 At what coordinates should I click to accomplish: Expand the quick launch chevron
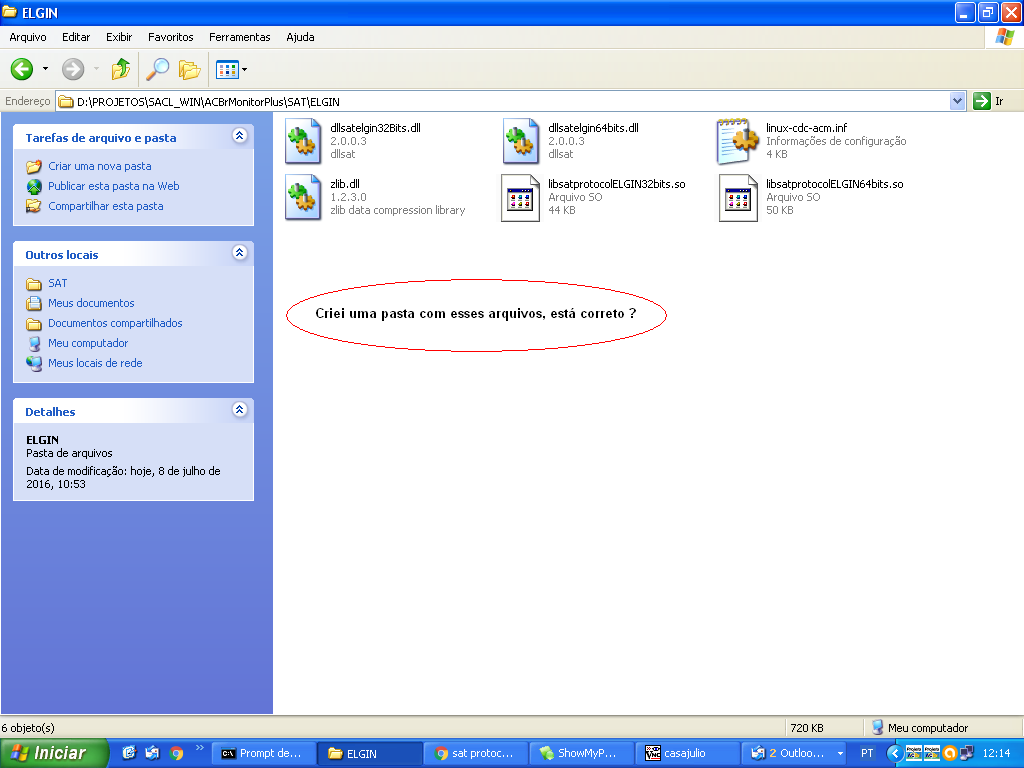coord(199,748)
